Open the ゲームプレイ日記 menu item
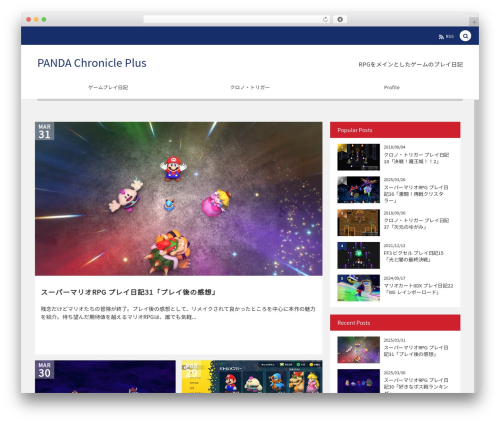 tap(108, 87)
